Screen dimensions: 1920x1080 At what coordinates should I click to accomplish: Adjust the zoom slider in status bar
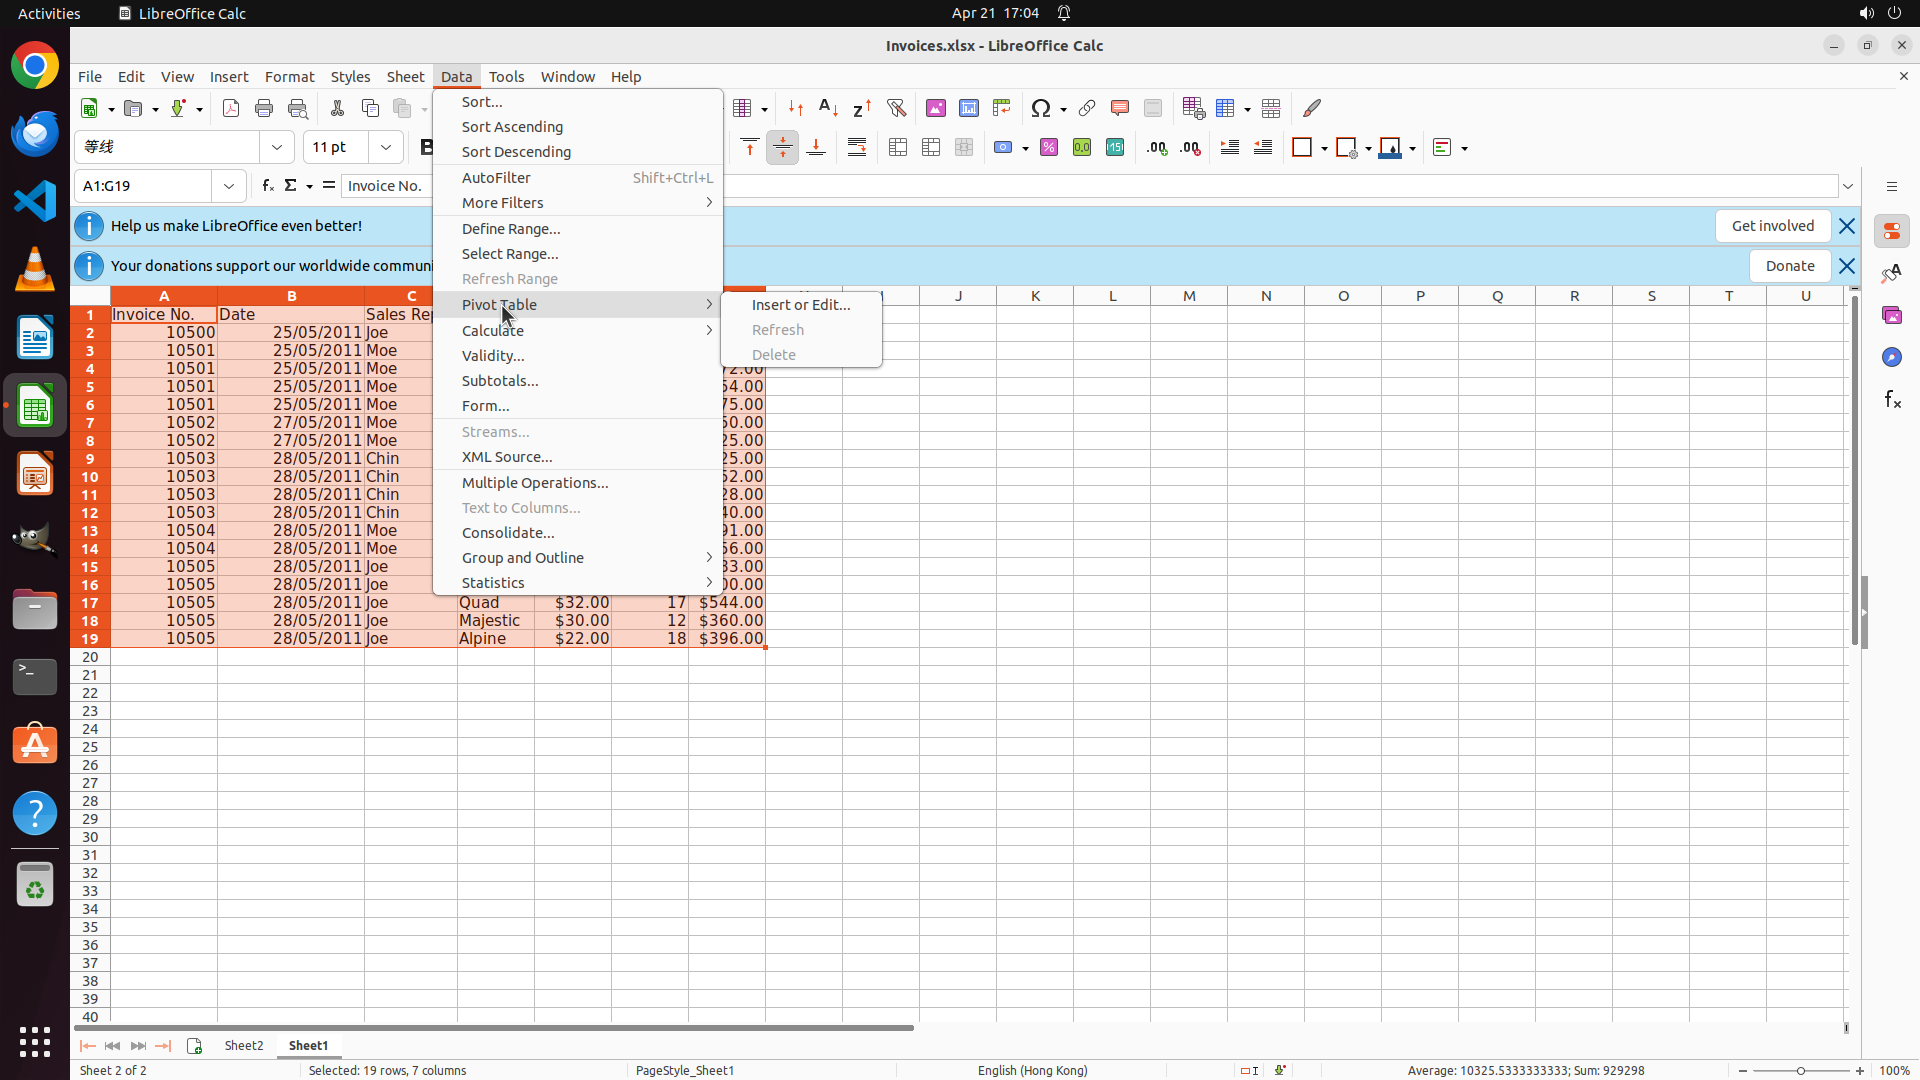coord(1801,1071)
